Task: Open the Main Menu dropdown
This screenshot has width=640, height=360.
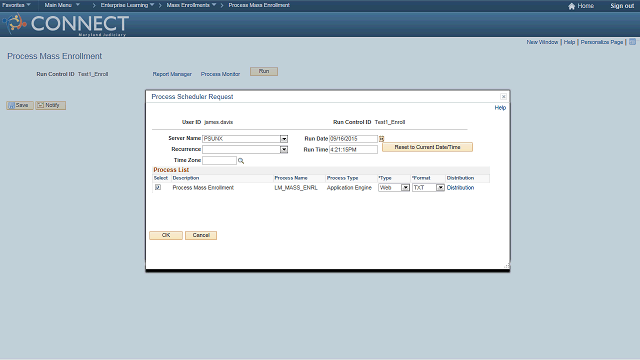Action: click(x=62, y=5)
